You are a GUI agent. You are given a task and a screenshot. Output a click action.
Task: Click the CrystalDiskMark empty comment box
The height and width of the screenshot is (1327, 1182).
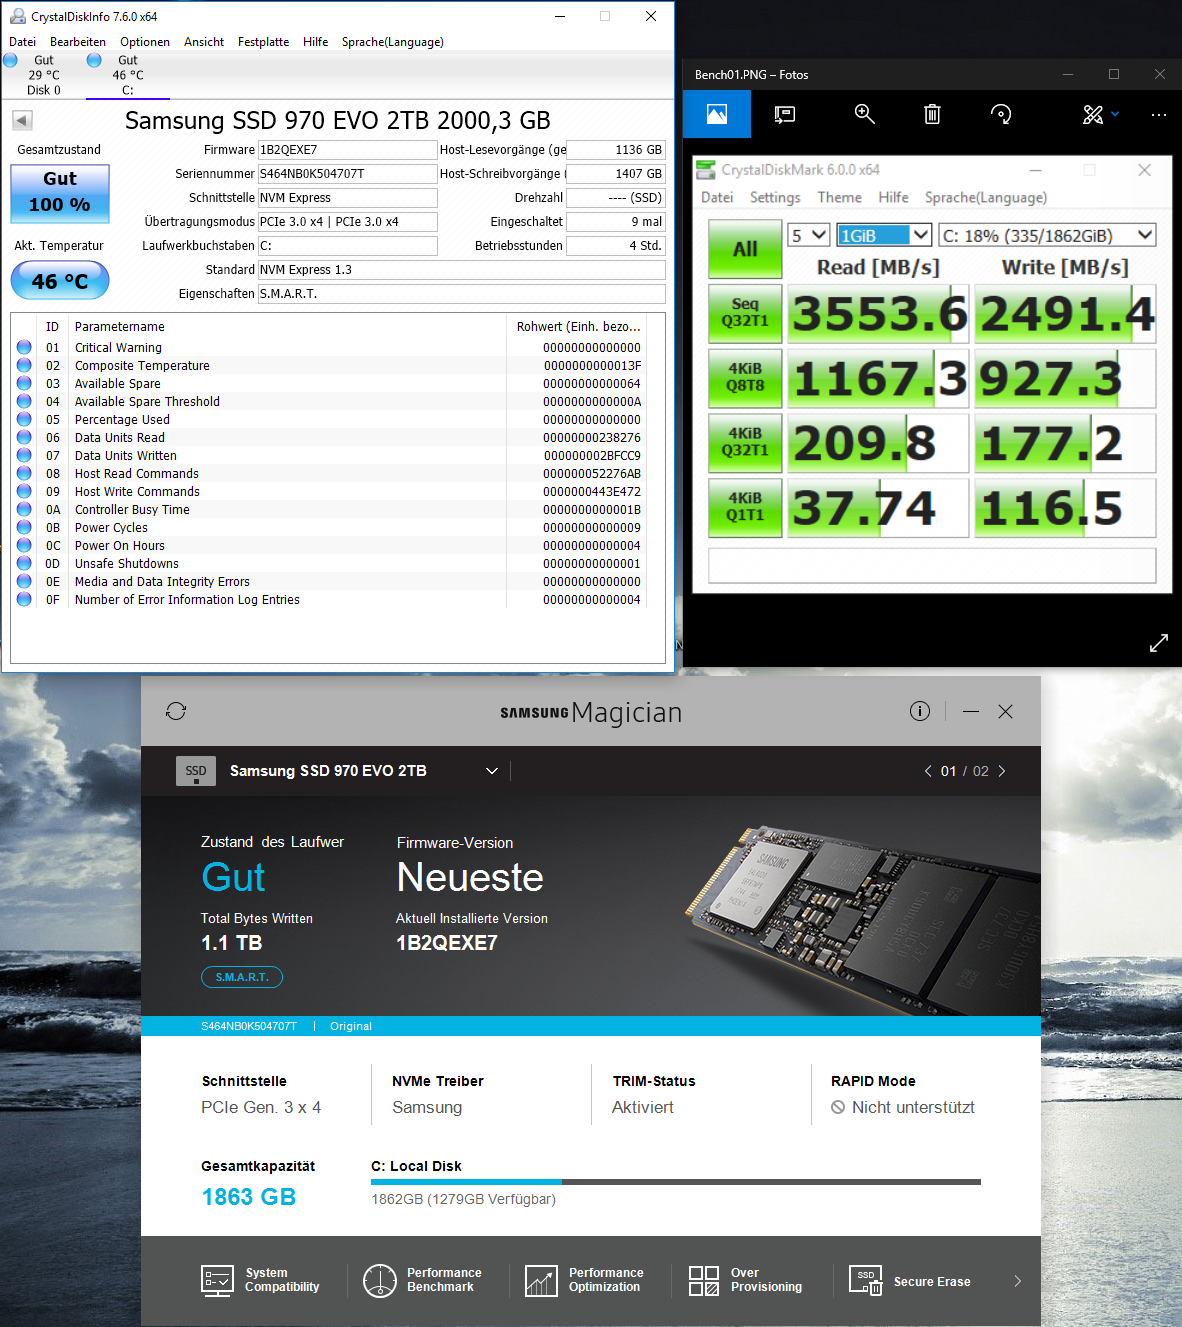pyautogui.click(x=932, y=565)
